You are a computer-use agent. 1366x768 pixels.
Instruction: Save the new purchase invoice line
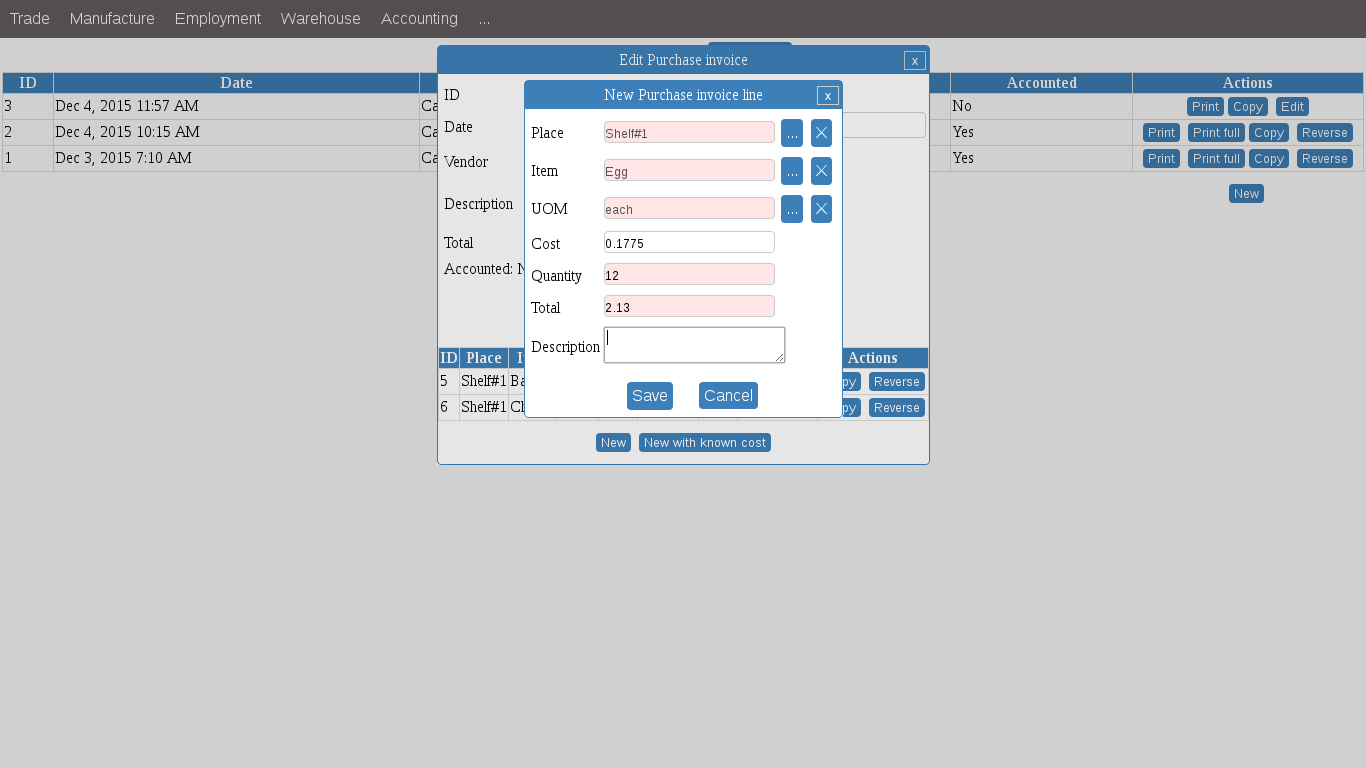(649, 395)
